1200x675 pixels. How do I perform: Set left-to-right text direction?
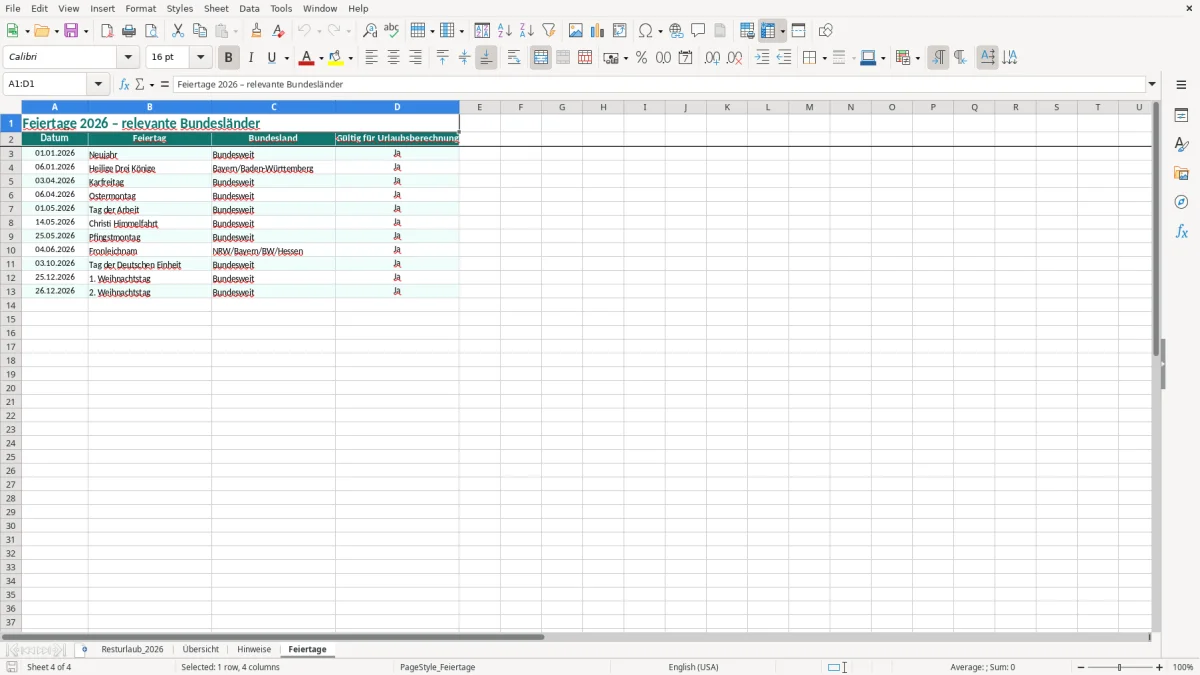click(938, 58)
